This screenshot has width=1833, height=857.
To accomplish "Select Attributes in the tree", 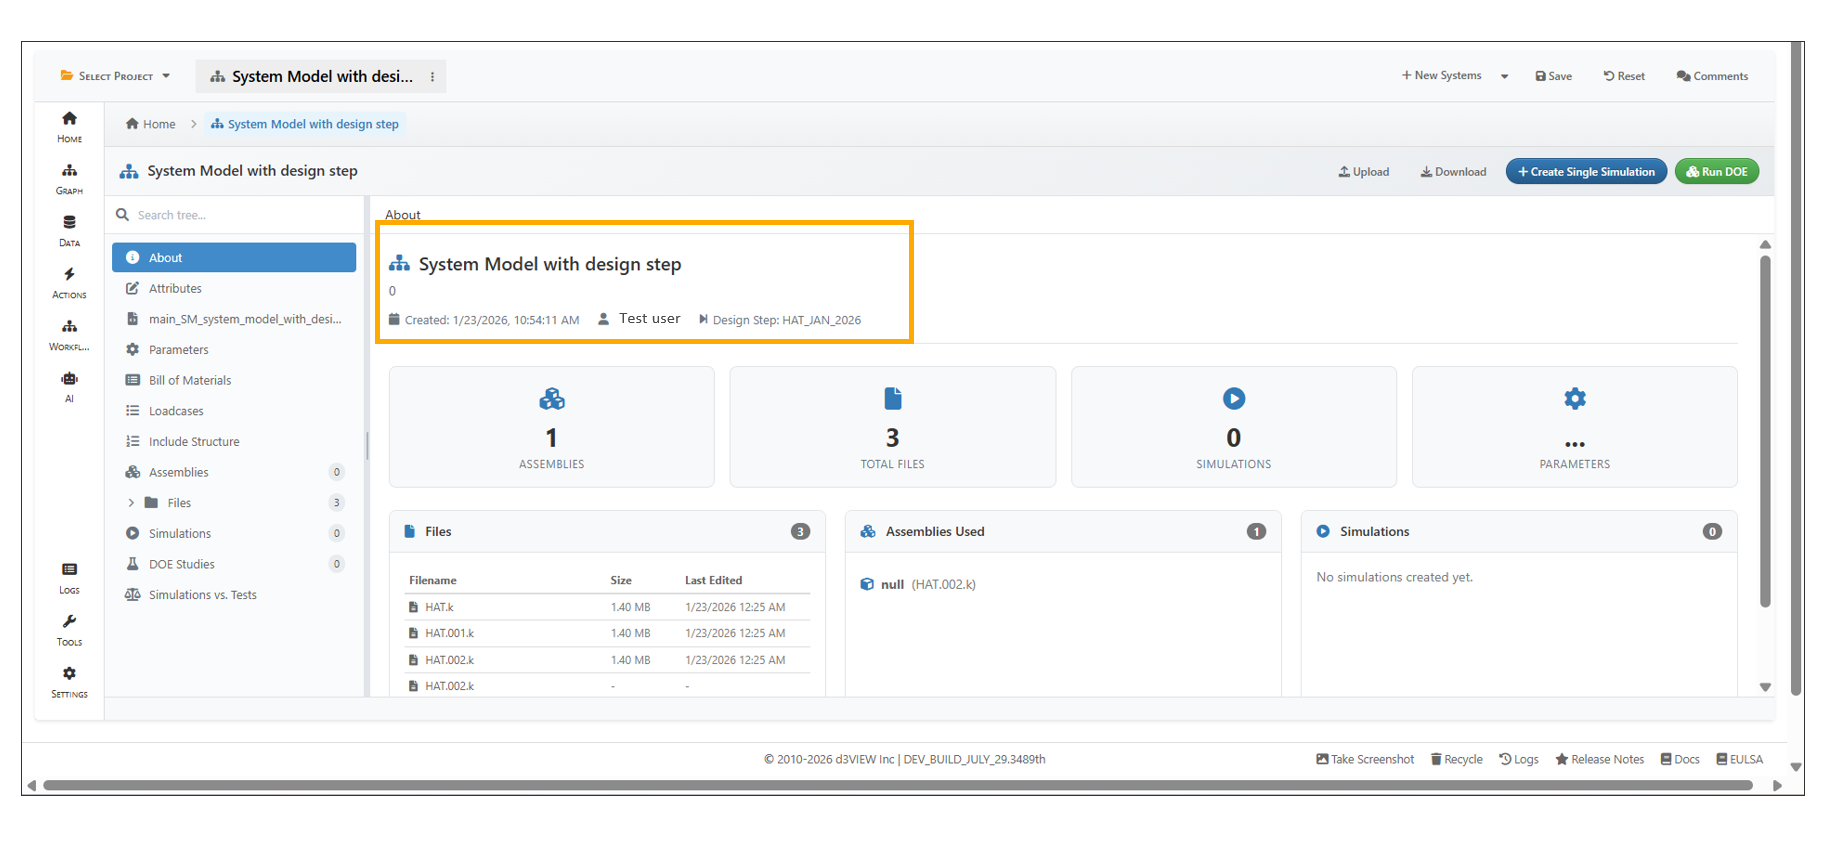I will tap(175, 288).
